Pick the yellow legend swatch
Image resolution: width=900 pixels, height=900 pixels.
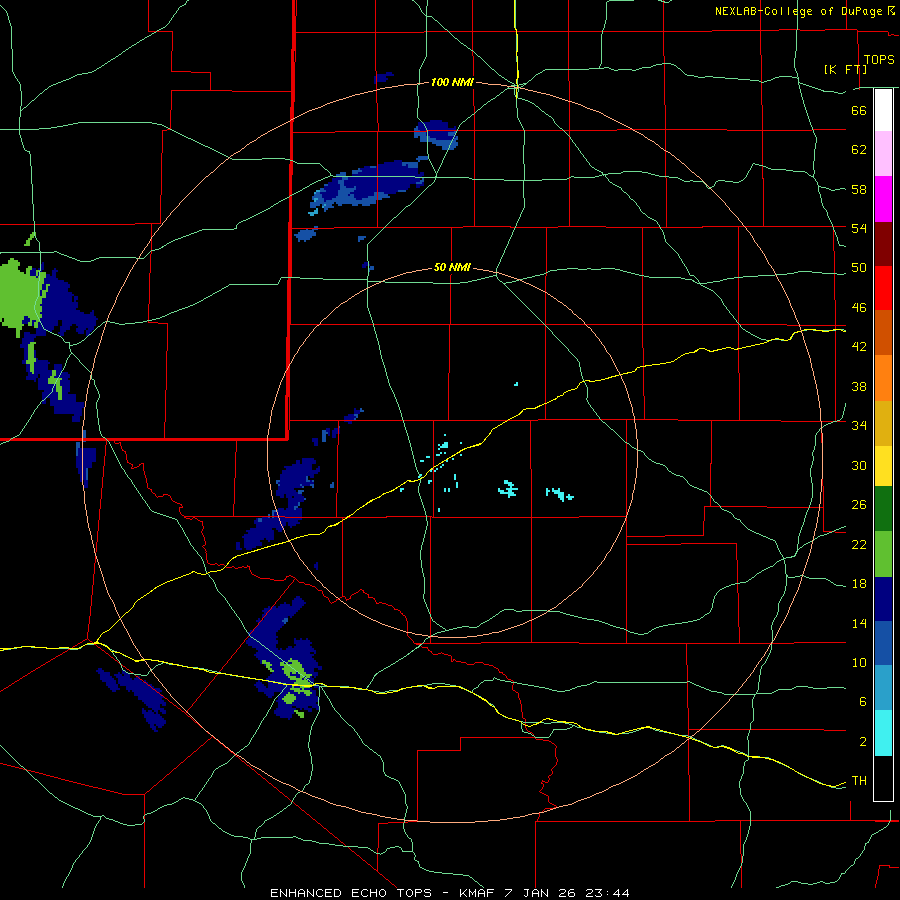tap(883, 465)
